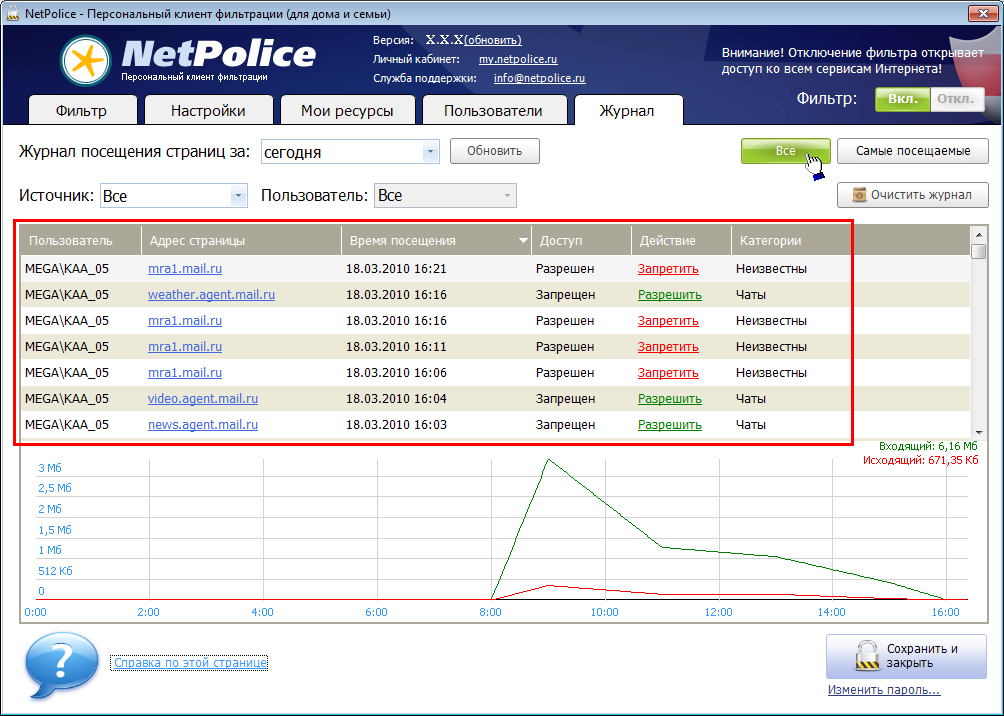
Task: Show Самые посещаемые pages
Action: point(912,151)
